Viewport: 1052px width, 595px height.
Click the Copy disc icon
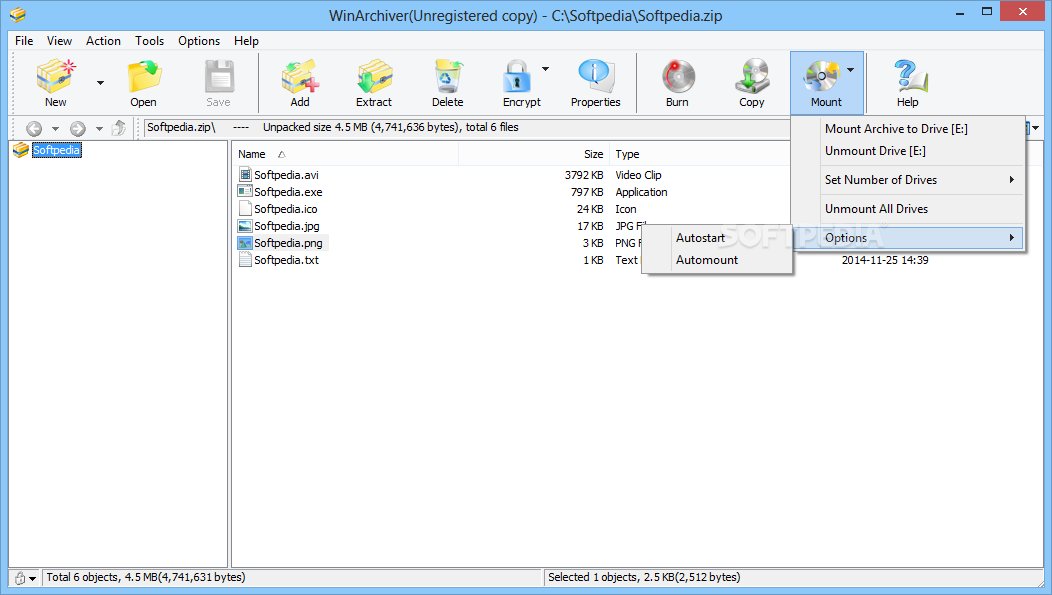click(751, 75)
